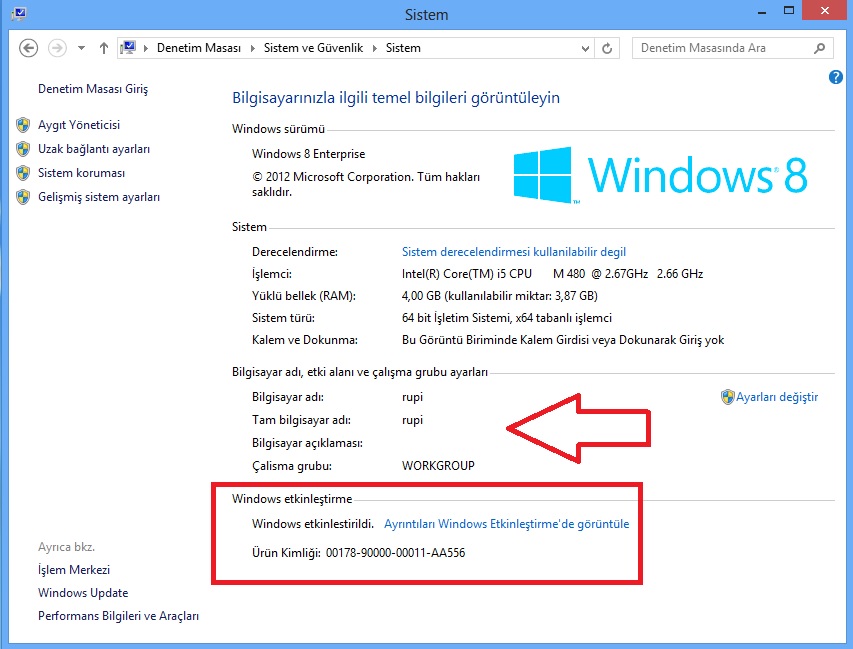Expand the arrow before Denetim Masası breadcrumb
This screenshot has width=853, height=649.
(x=146, y=48)
